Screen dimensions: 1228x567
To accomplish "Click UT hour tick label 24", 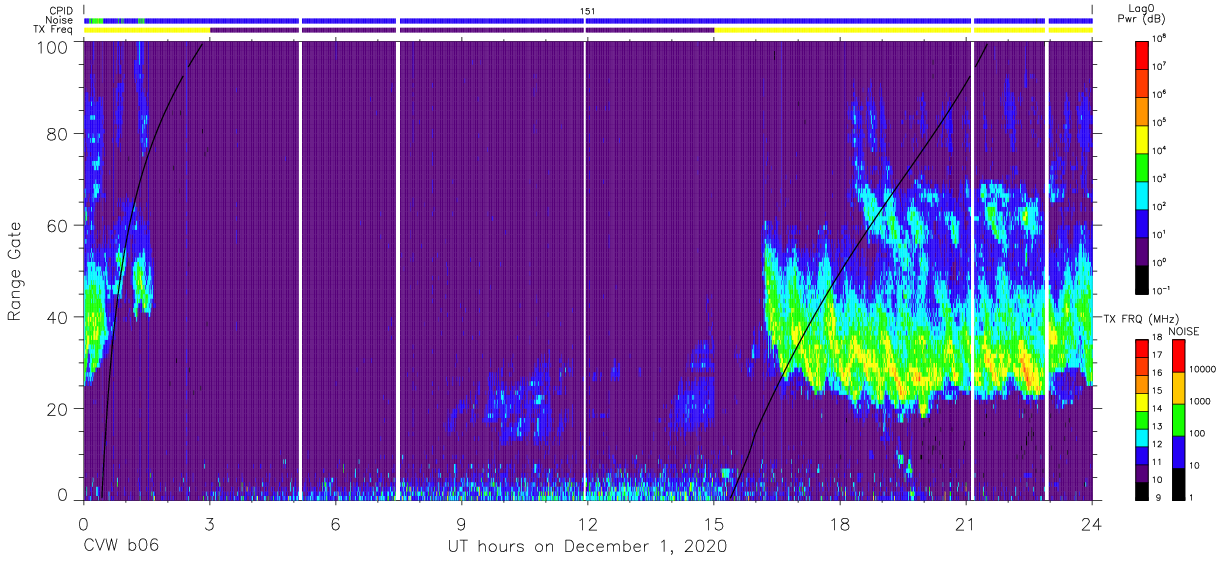I will [1091, 522].
